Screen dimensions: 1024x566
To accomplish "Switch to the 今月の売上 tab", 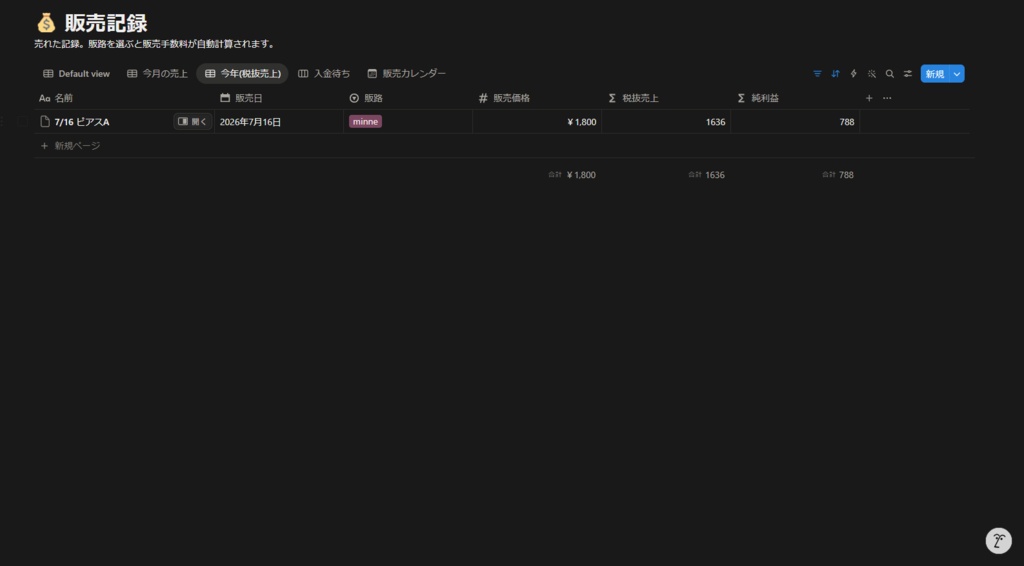I will click(x=157, y=74).
